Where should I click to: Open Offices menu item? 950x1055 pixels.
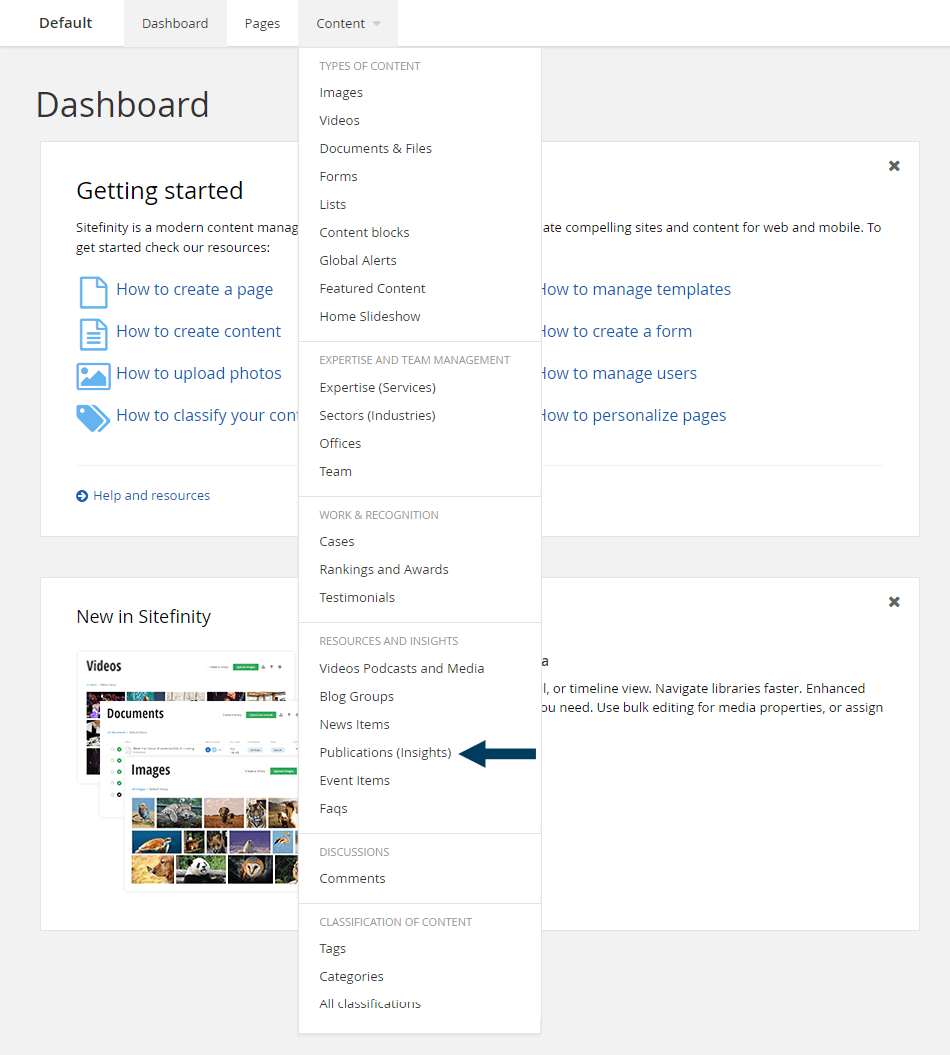[340, 443]
